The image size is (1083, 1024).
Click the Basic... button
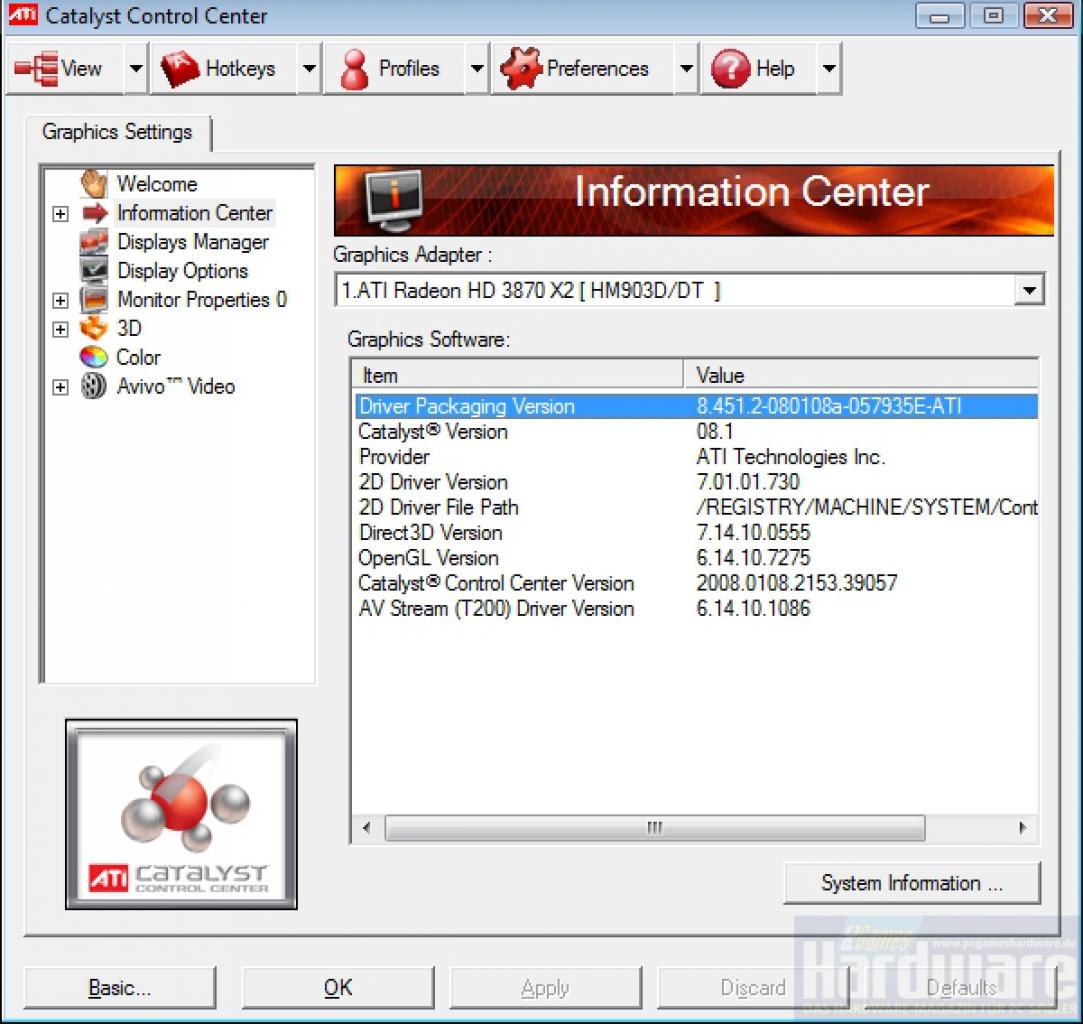click(119, 987)
